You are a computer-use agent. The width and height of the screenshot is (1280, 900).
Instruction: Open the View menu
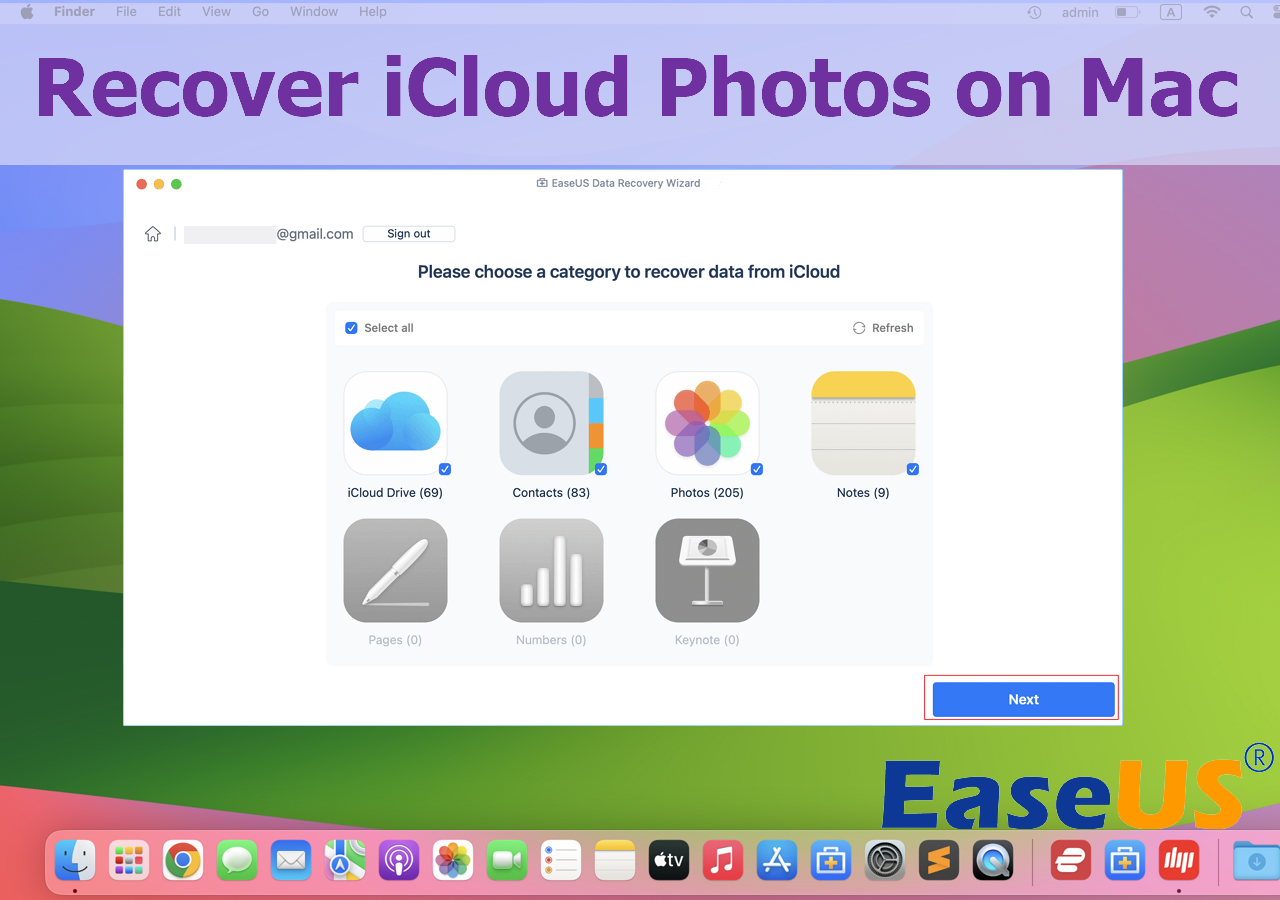pyautogui.click(x=217, y=12)
